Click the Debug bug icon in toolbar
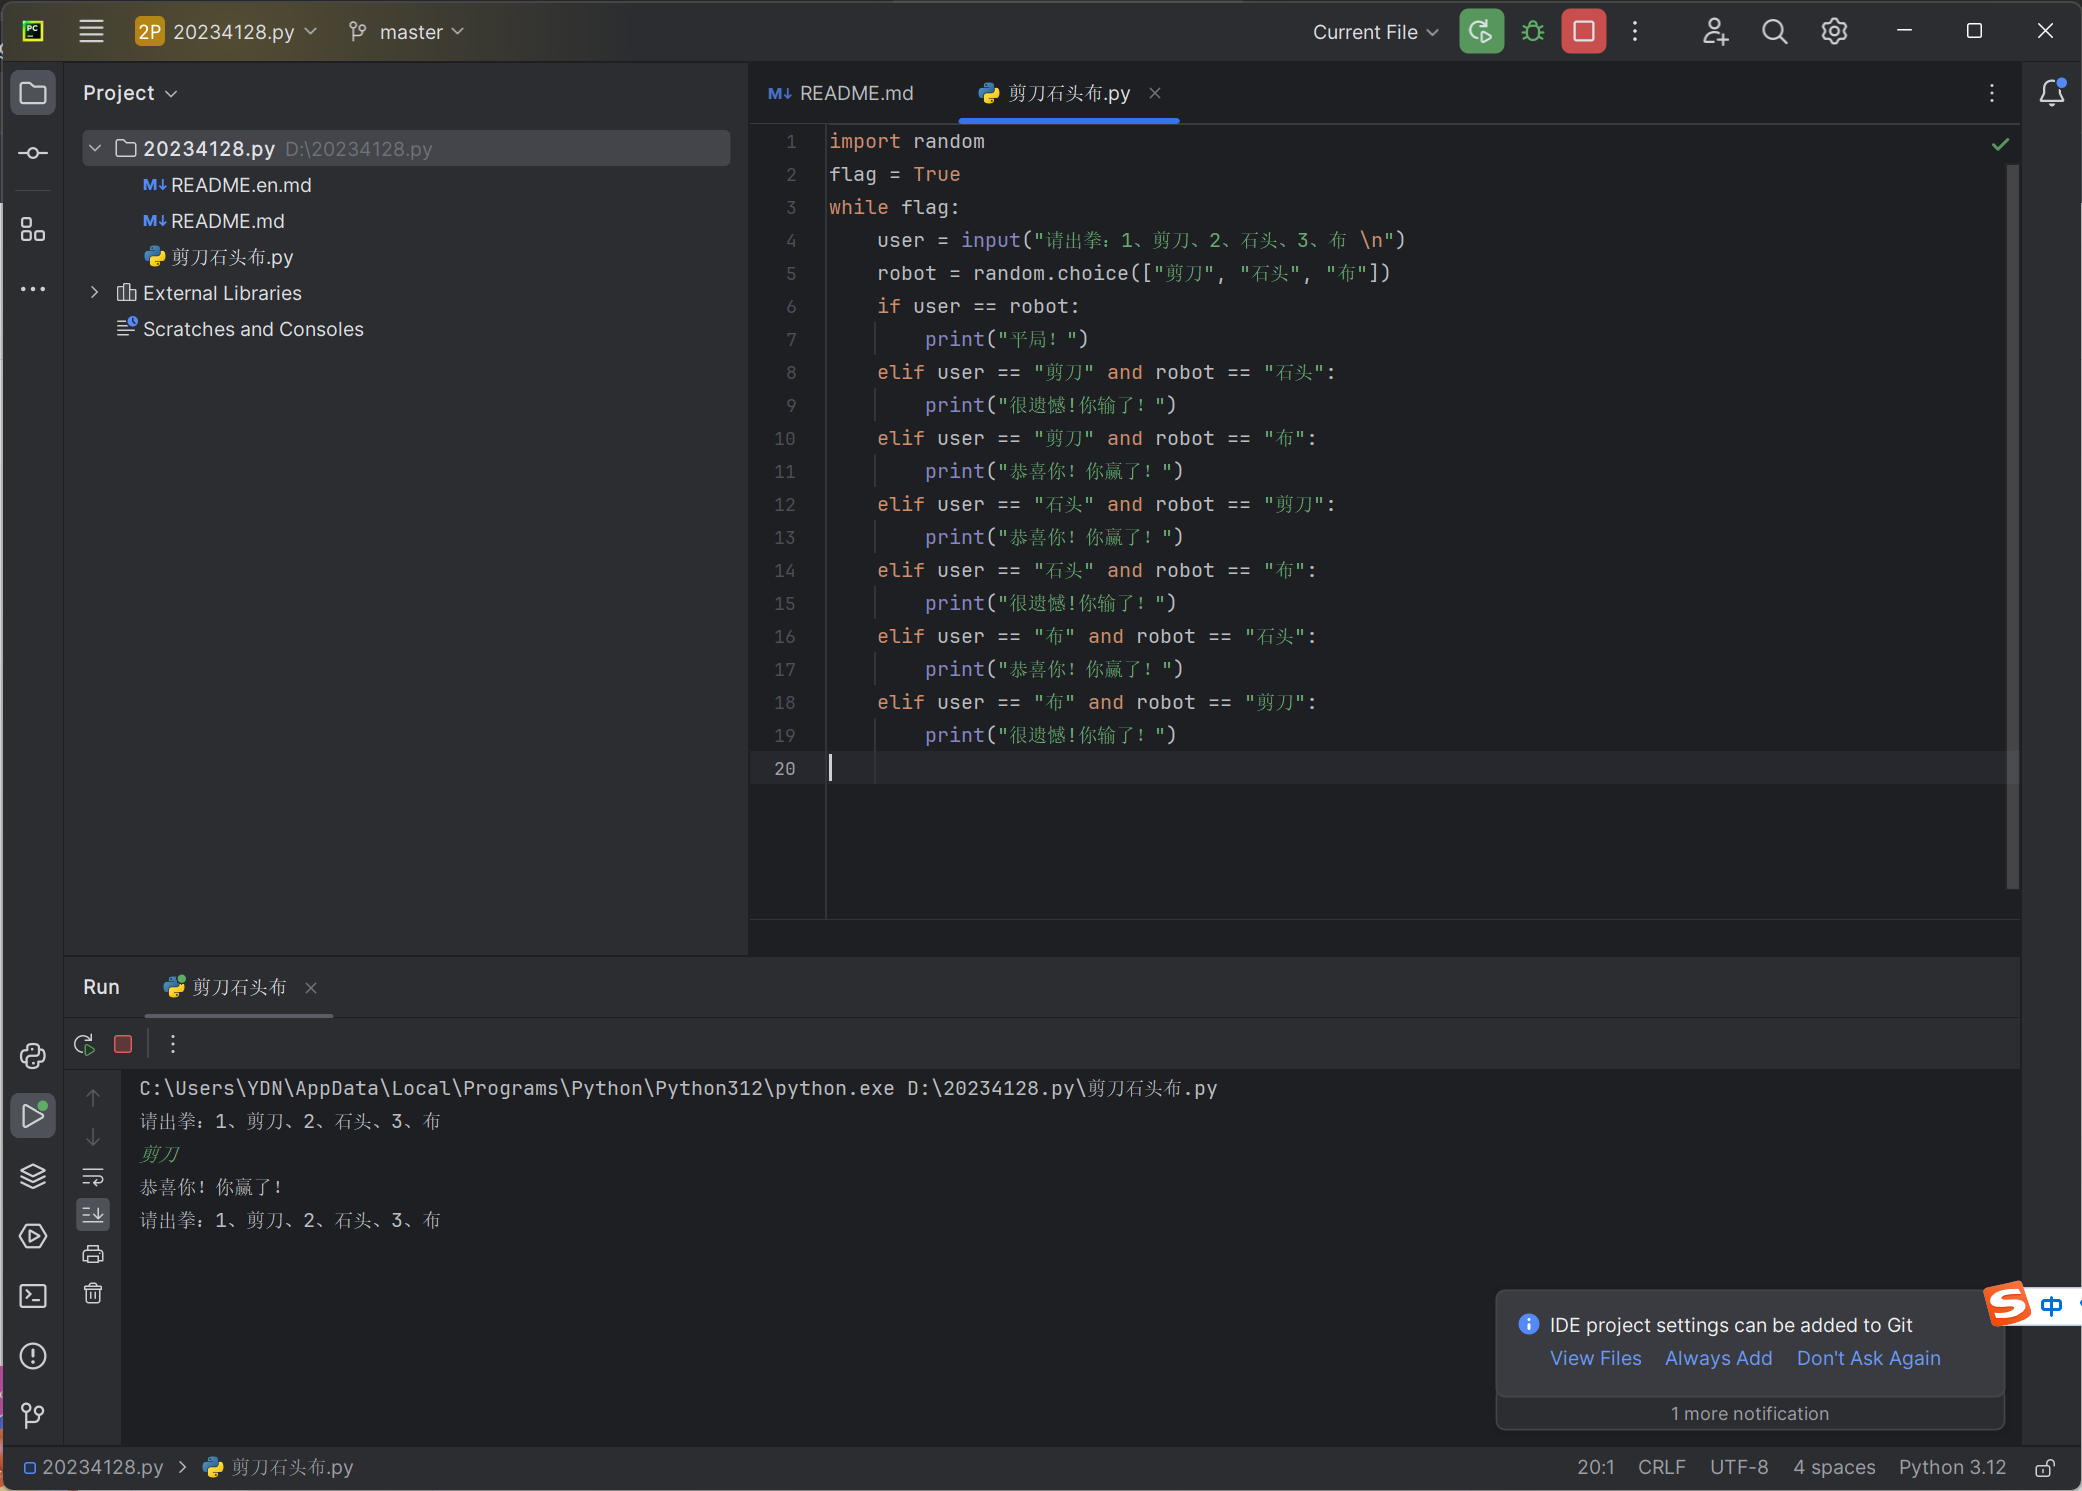This screenshot has height=1491, width=2082. point(1532,32)
